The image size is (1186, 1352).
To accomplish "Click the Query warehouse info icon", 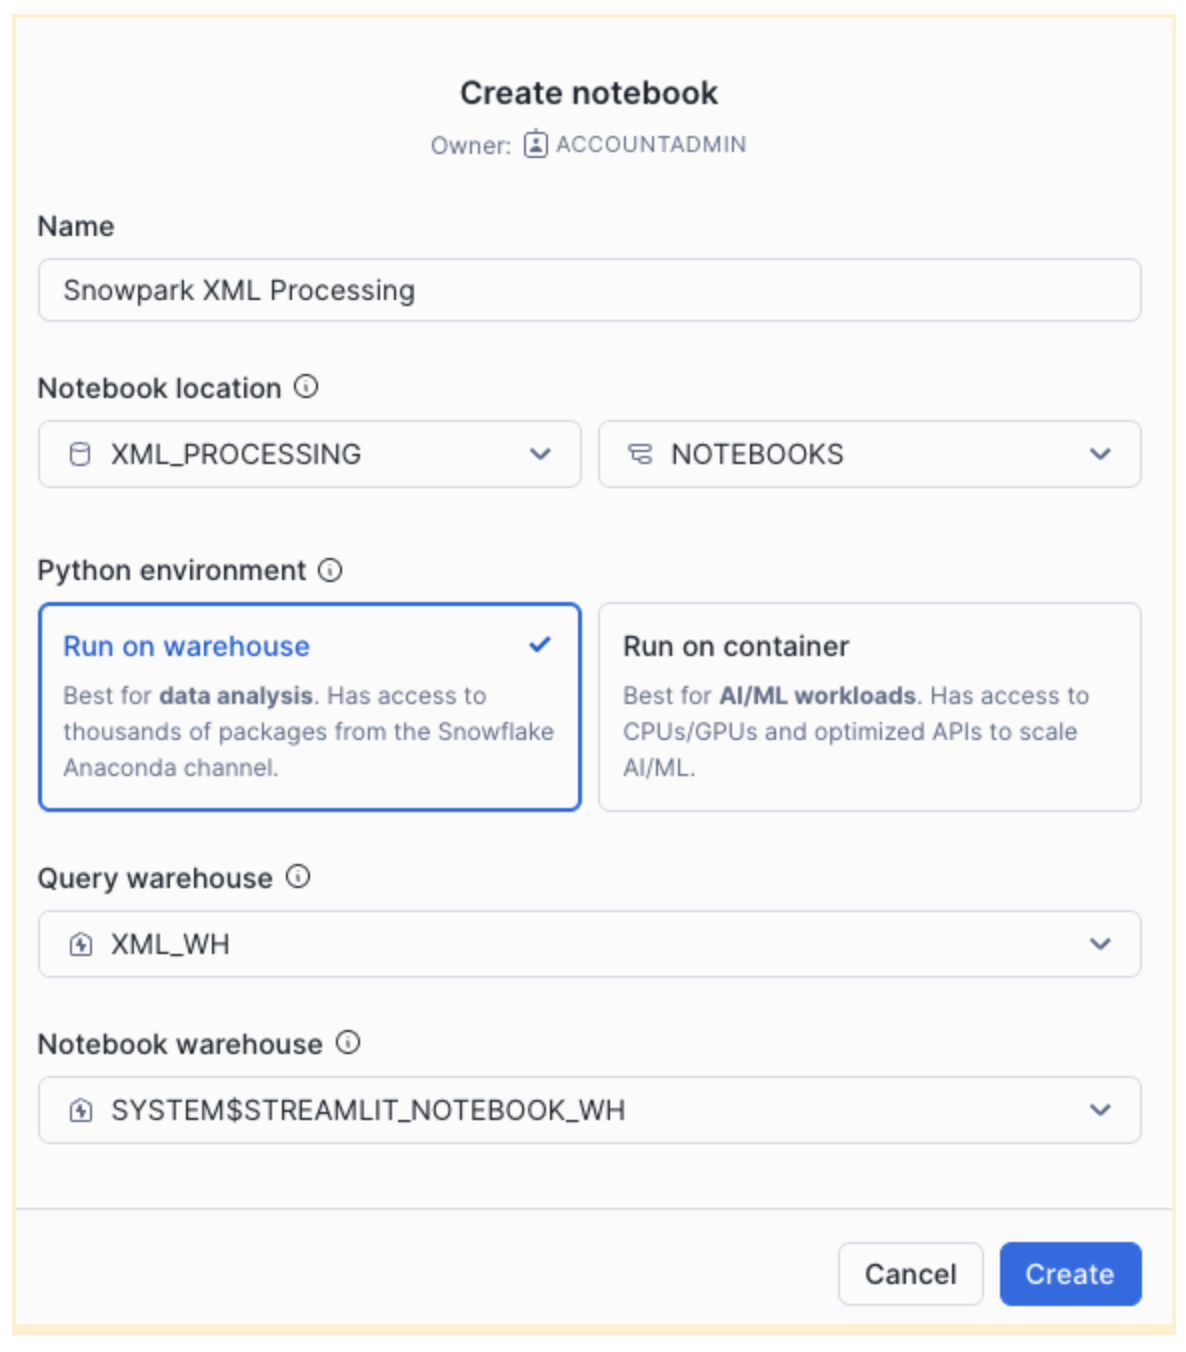I will coord(298,877).
